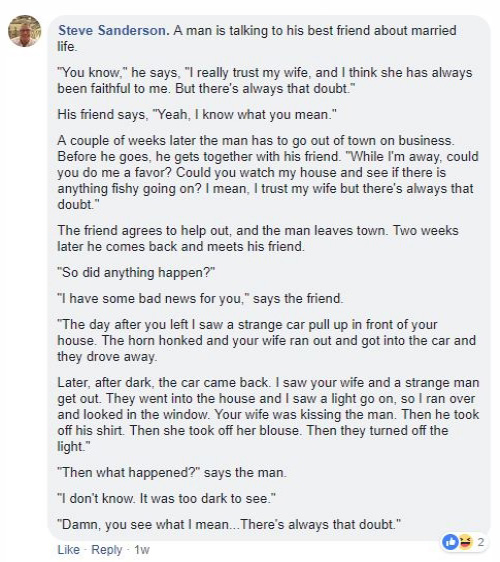Click the paragraph beginning "The day after you left"
Screen dimensions: 500x562
click(266, 340)
